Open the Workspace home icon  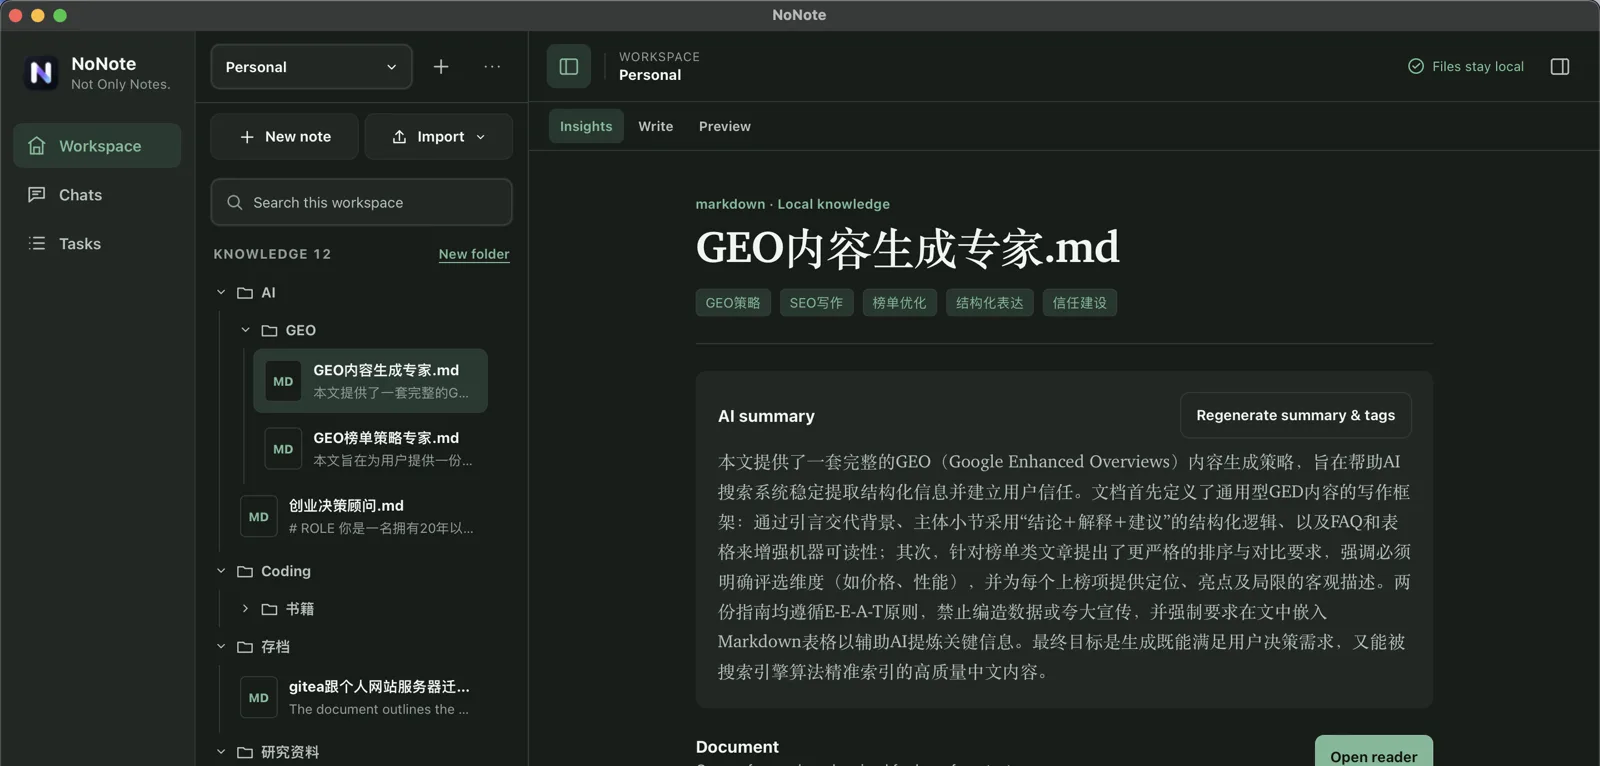click(37, 146)
